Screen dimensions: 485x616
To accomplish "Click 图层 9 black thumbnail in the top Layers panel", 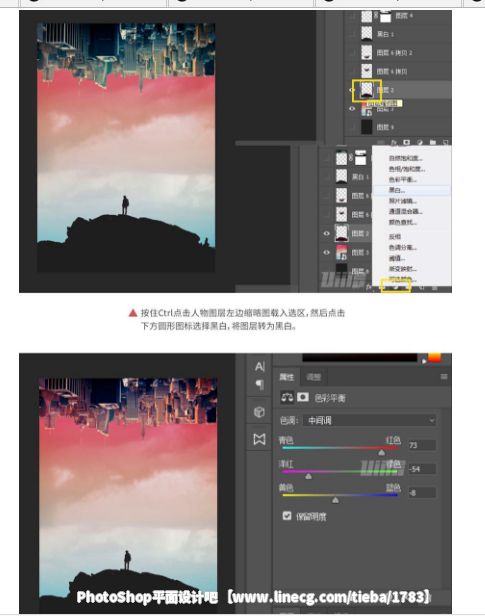I will tap(366, 127).
